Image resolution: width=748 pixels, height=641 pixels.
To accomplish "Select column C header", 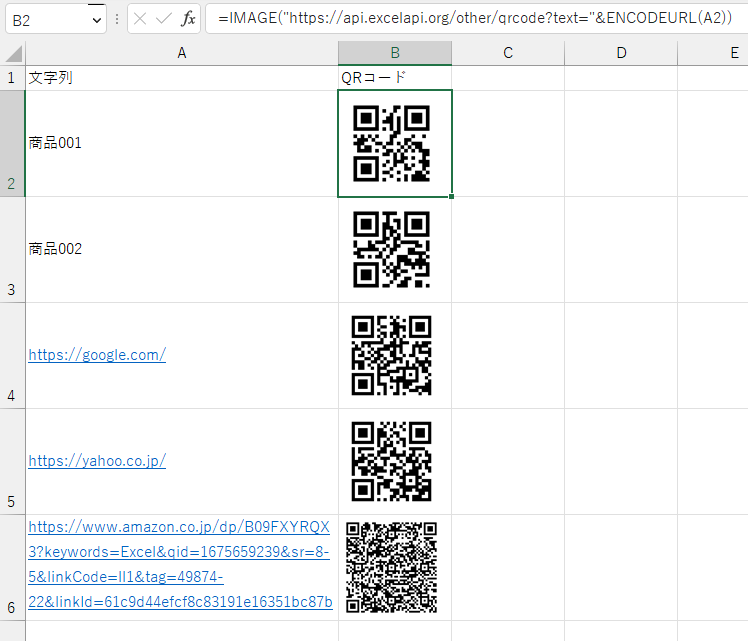I will [x=508, y=53].
